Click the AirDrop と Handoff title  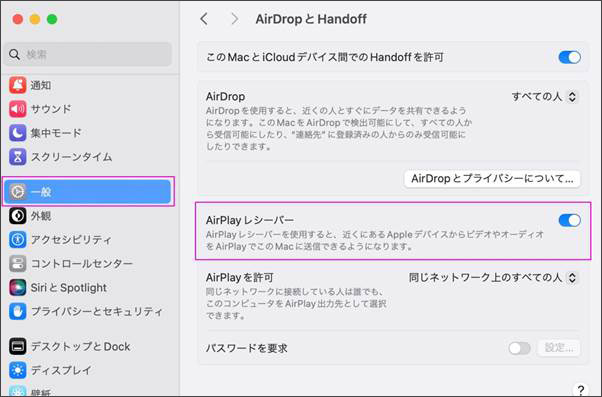pos(311,19)
